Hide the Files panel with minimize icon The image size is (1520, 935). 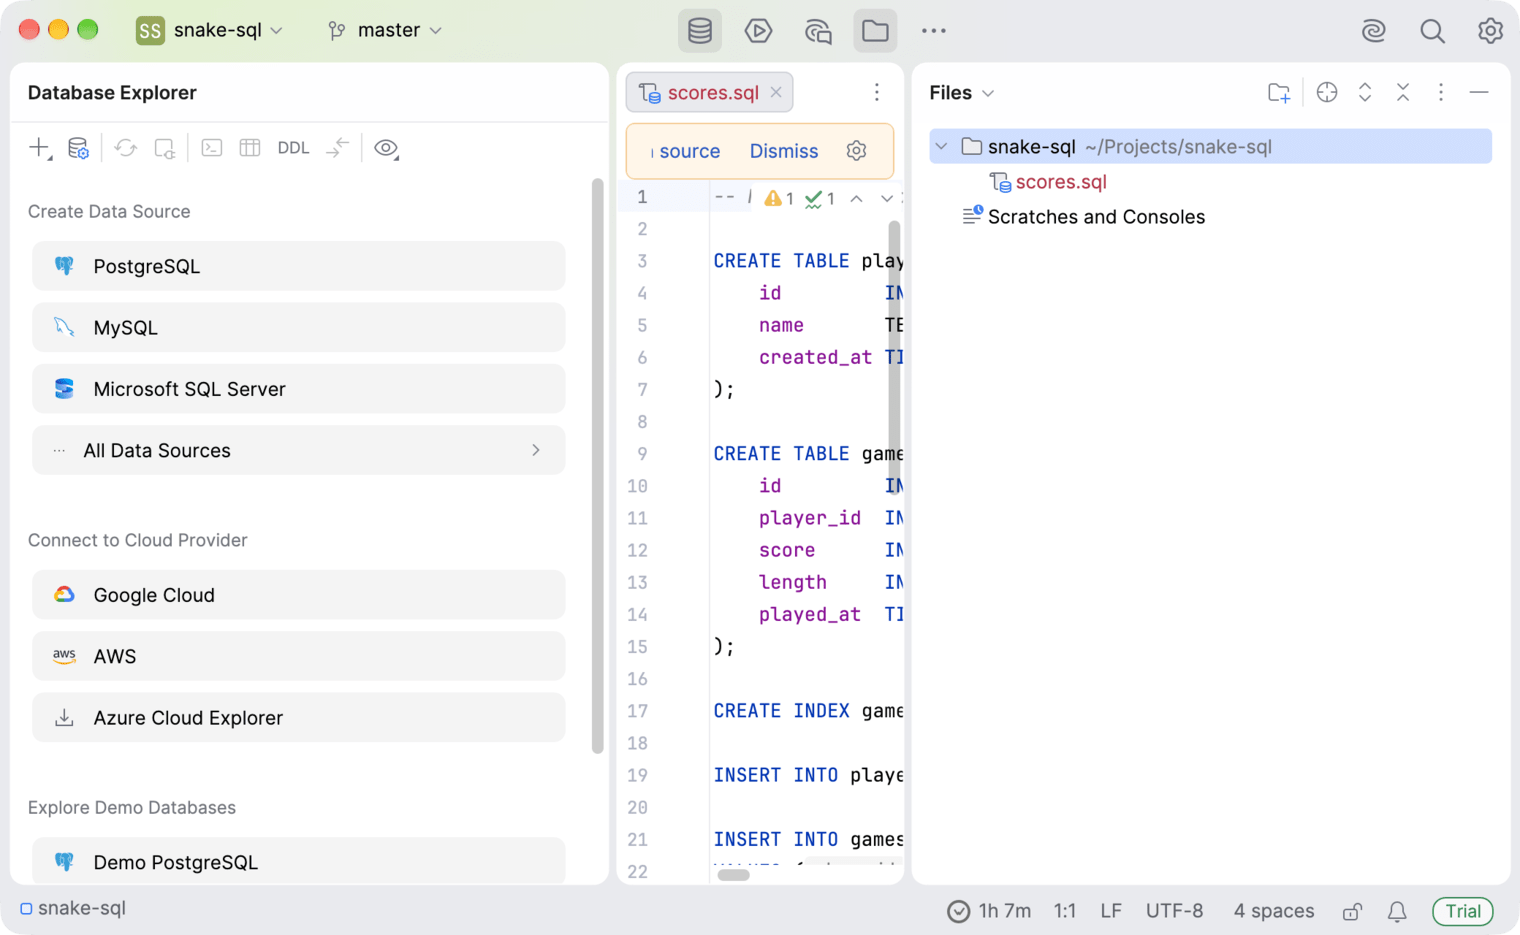pos(1479,93)
